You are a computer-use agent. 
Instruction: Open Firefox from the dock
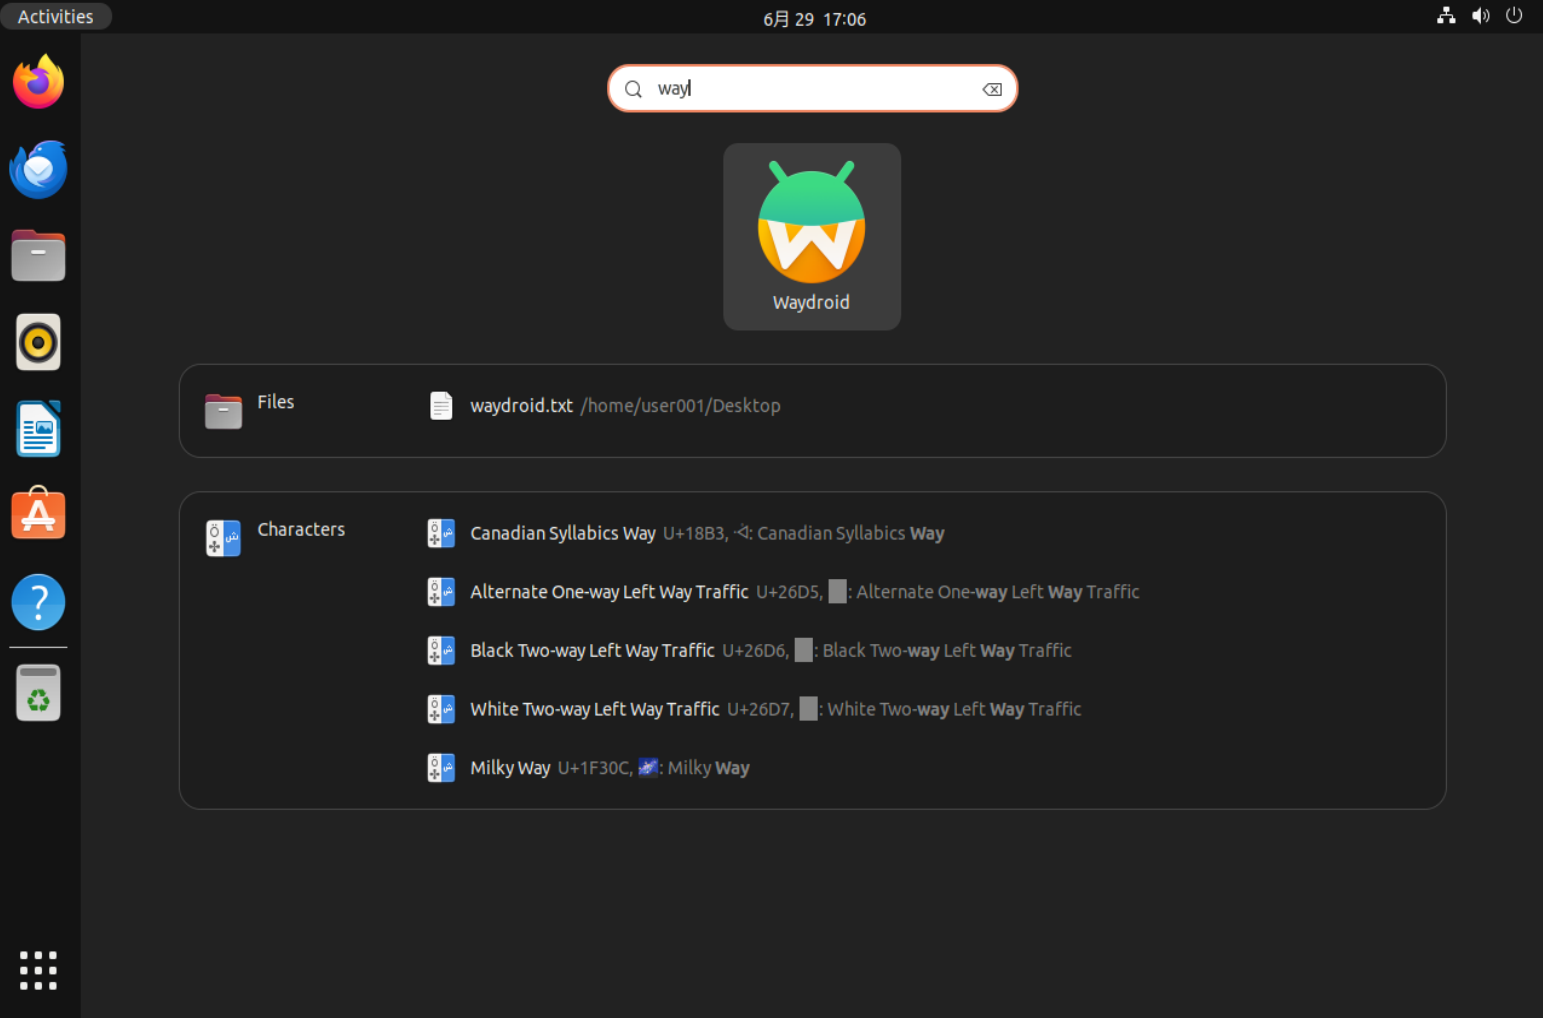coord(39,82)
